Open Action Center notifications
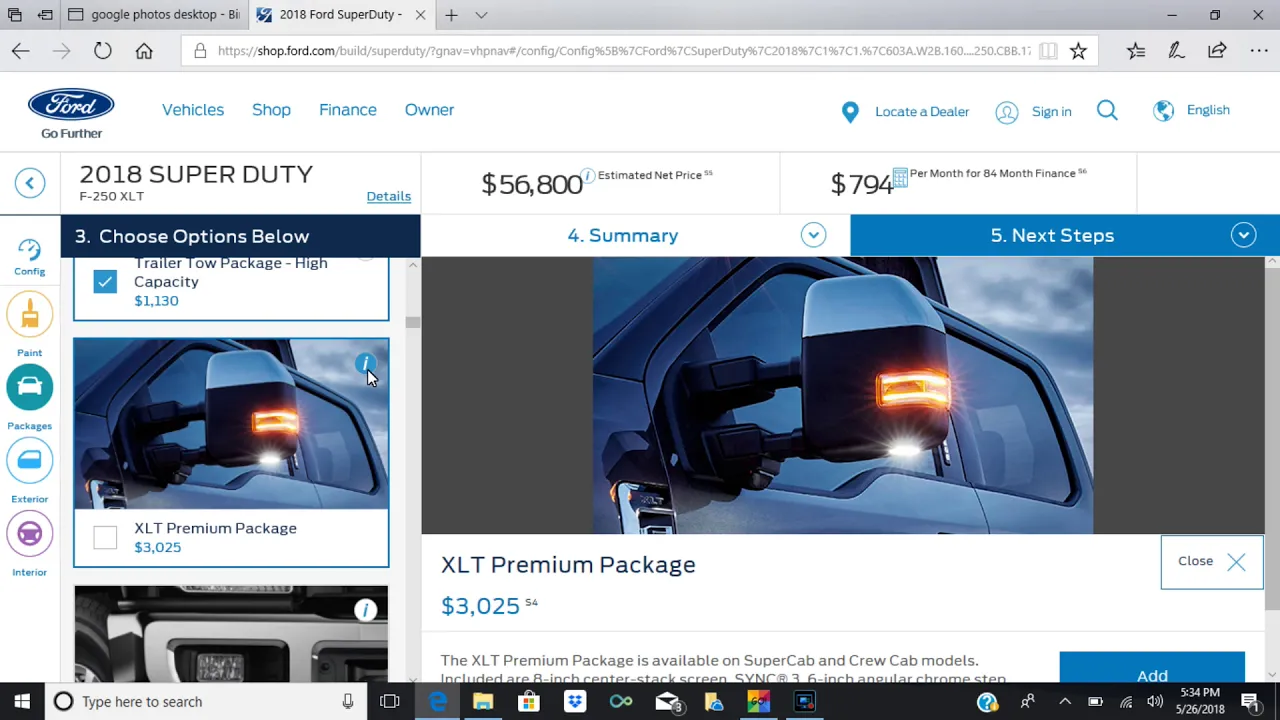 tap(1251, 702)
